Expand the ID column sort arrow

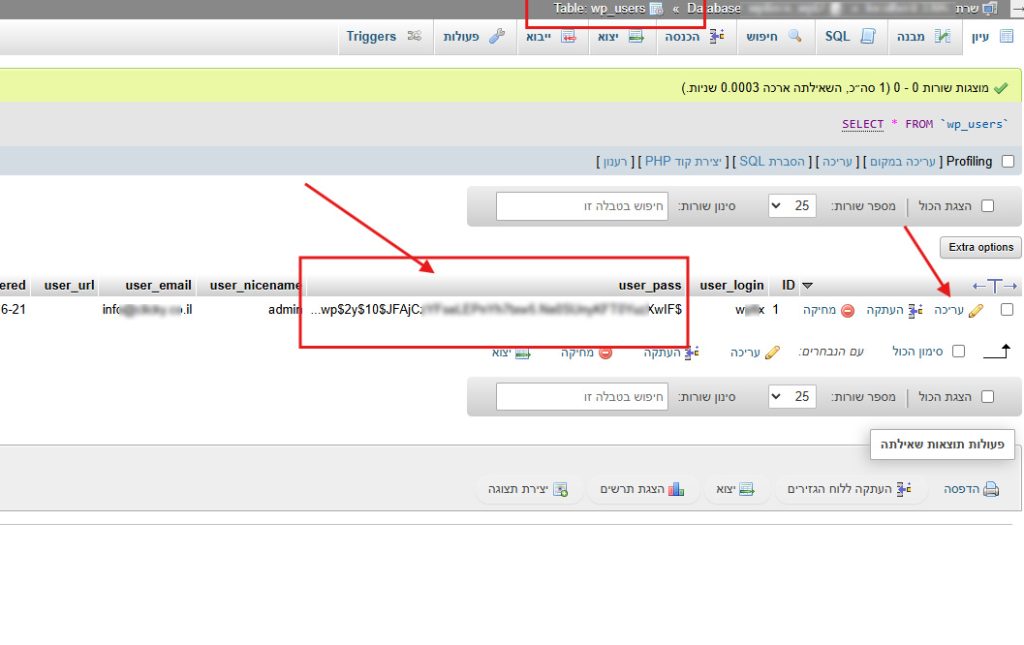click(808, 286)
